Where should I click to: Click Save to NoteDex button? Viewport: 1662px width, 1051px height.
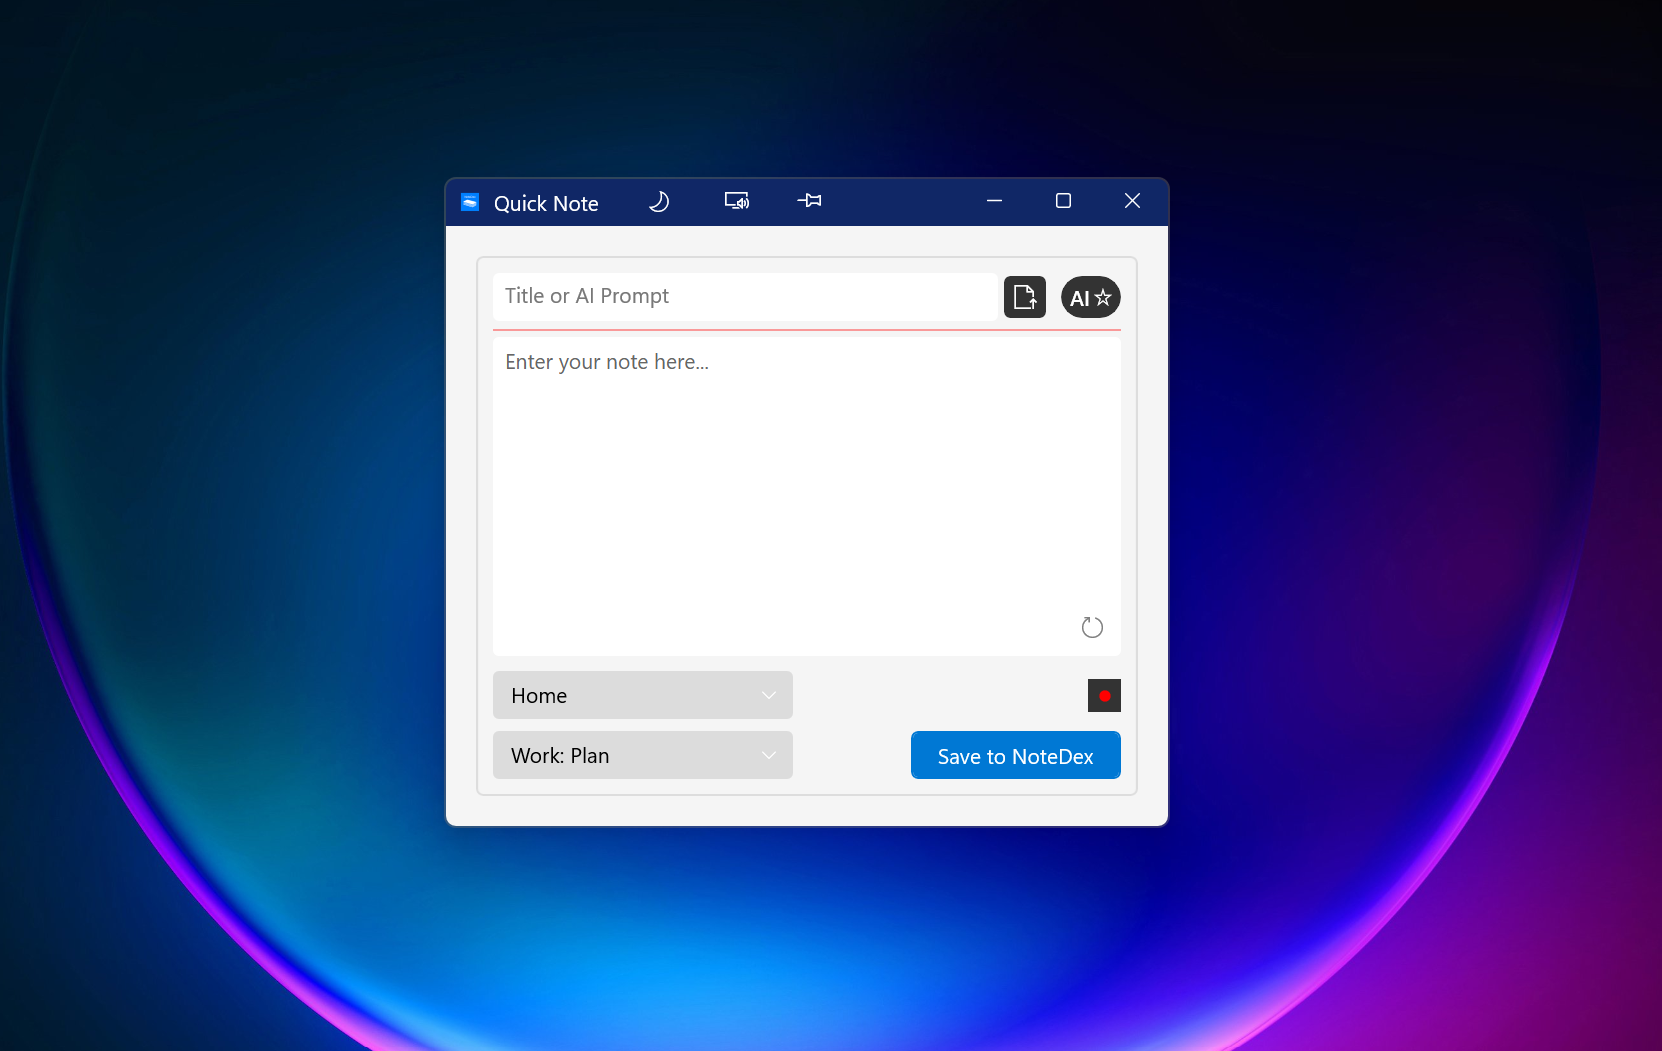[1016, 755]
